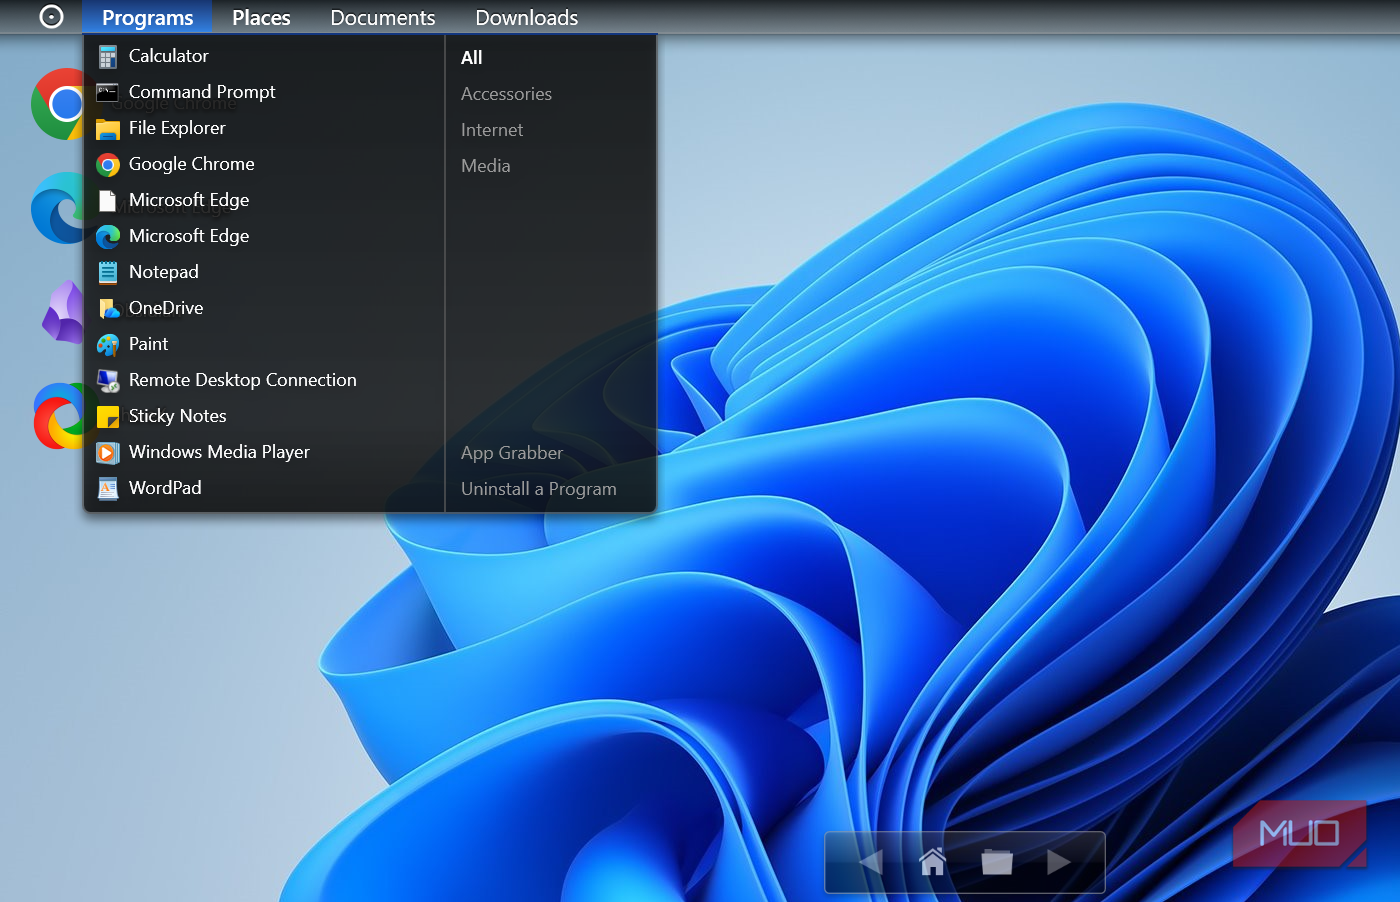This screenshot has height=902, width=1400.
Task: Open Calculator from the Programs list
Action: click(168, 56)
